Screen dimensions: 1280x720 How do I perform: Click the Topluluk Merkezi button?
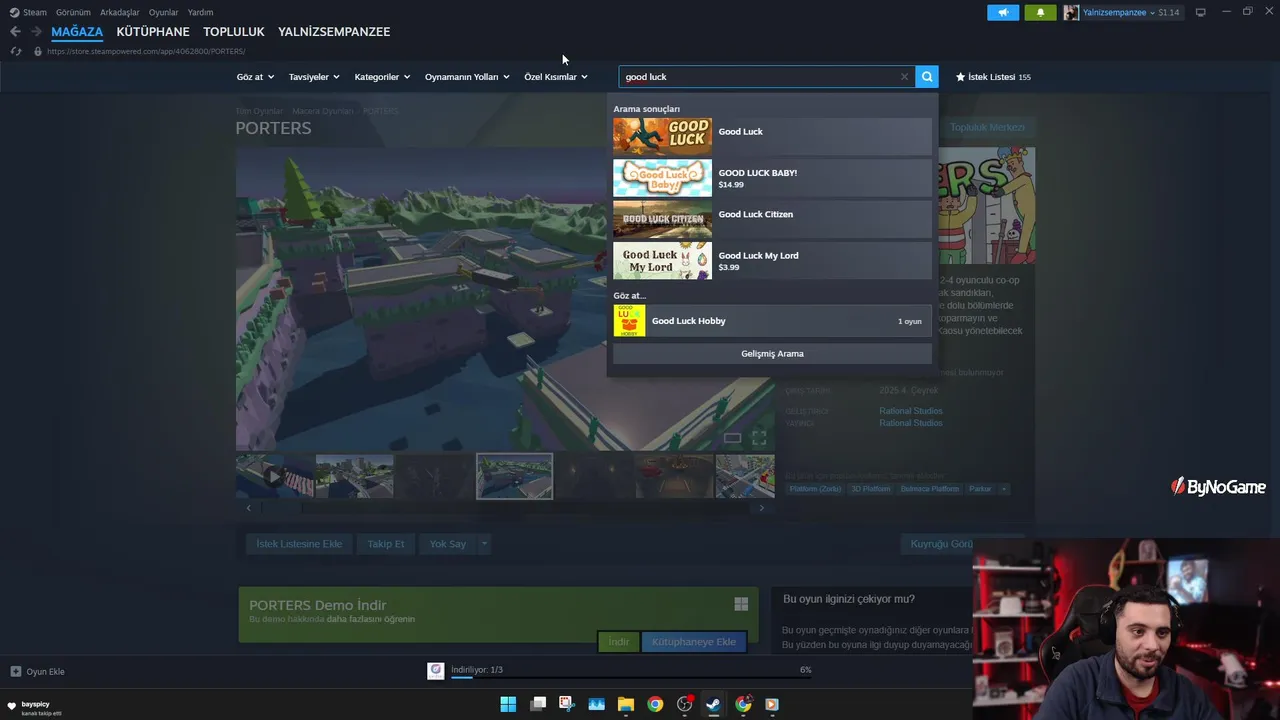987,127
